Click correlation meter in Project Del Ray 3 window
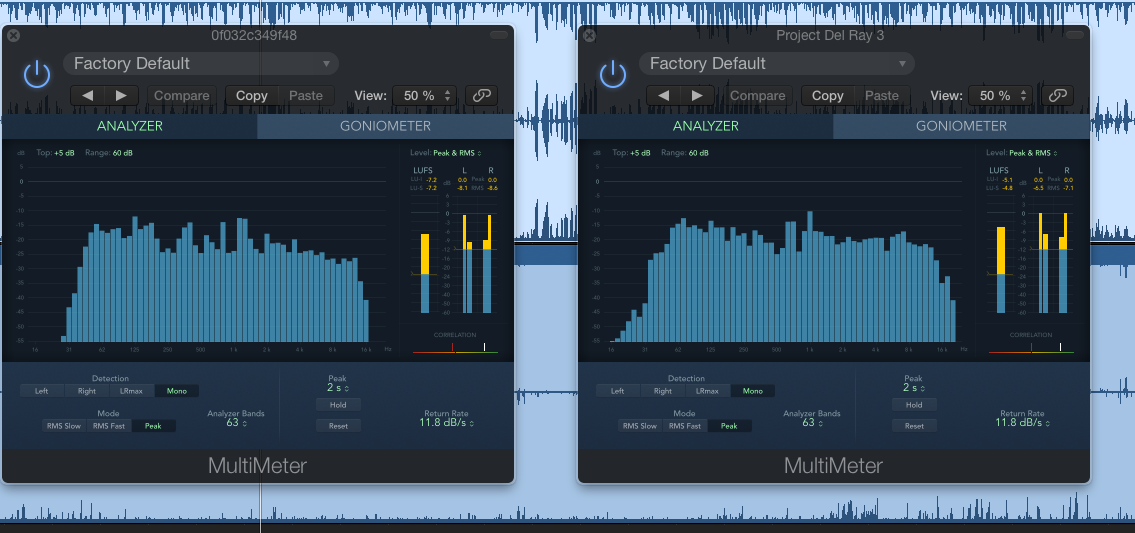This screenshot has width=1135, height=533. (x=1031, y=349)
